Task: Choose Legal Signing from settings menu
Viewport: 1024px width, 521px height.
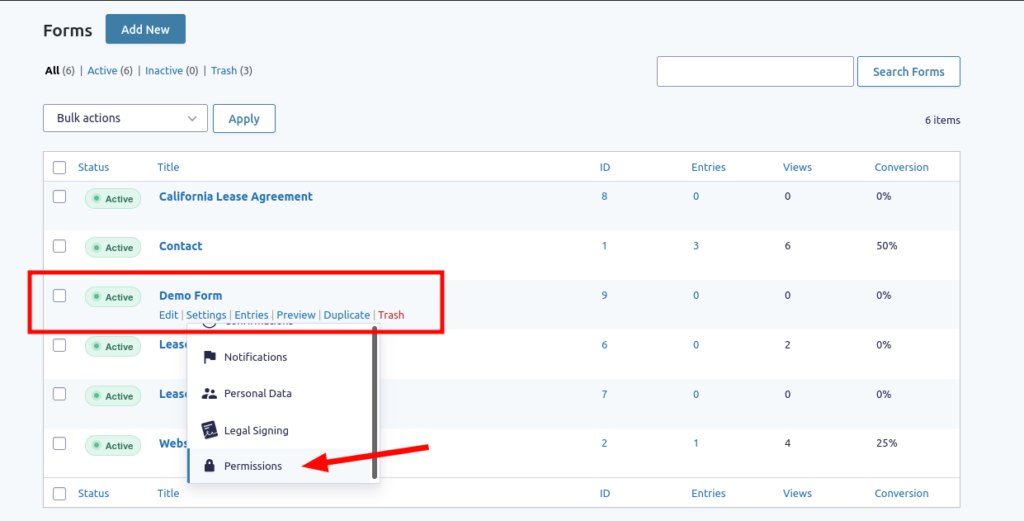Action: click(x=282, y=430)
